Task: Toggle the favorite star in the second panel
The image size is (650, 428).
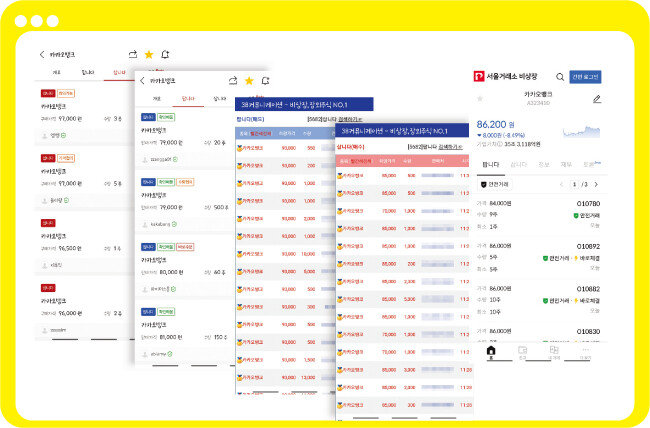Action: pos(249,80)
